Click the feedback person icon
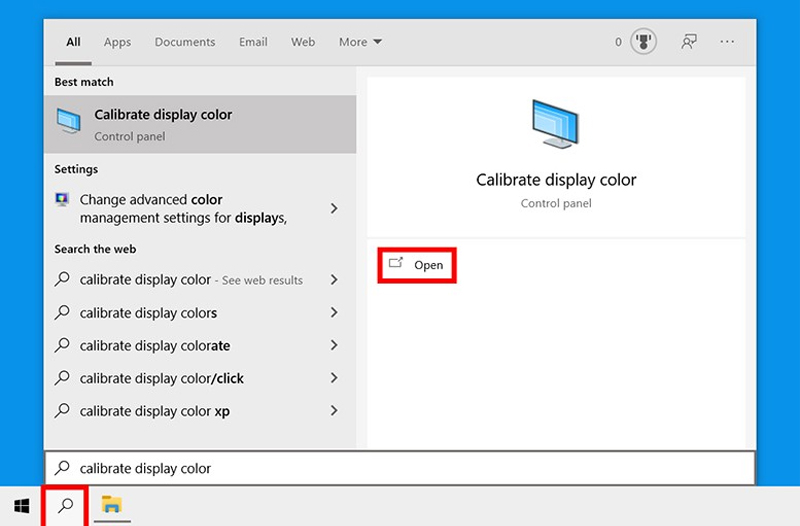 pyautogui.click(x=688, y=42)
